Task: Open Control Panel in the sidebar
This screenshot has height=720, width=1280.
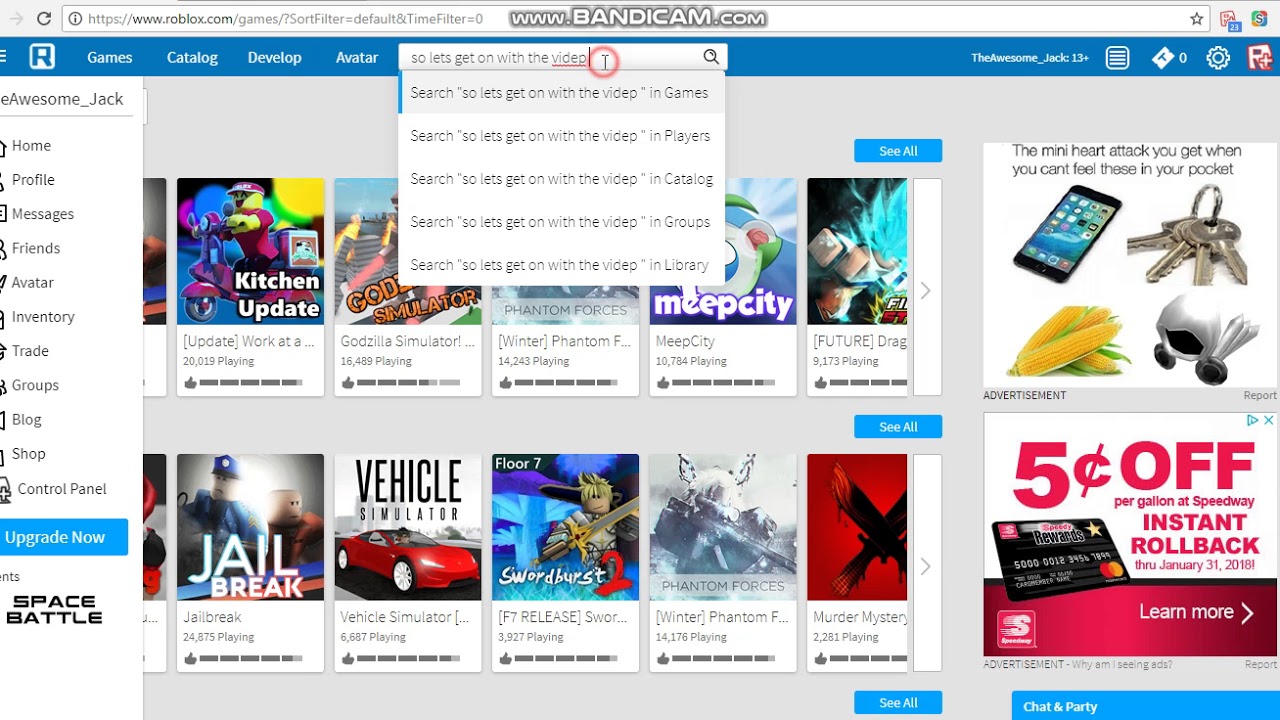Action: tap(61, 489)
